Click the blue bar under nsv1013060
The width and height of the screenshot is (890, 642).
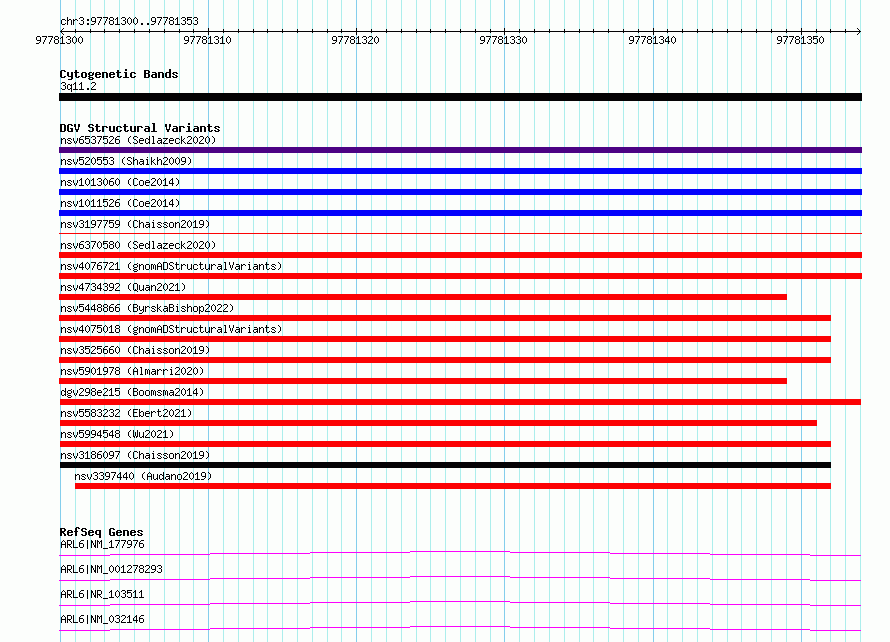[x=460, y=192]
